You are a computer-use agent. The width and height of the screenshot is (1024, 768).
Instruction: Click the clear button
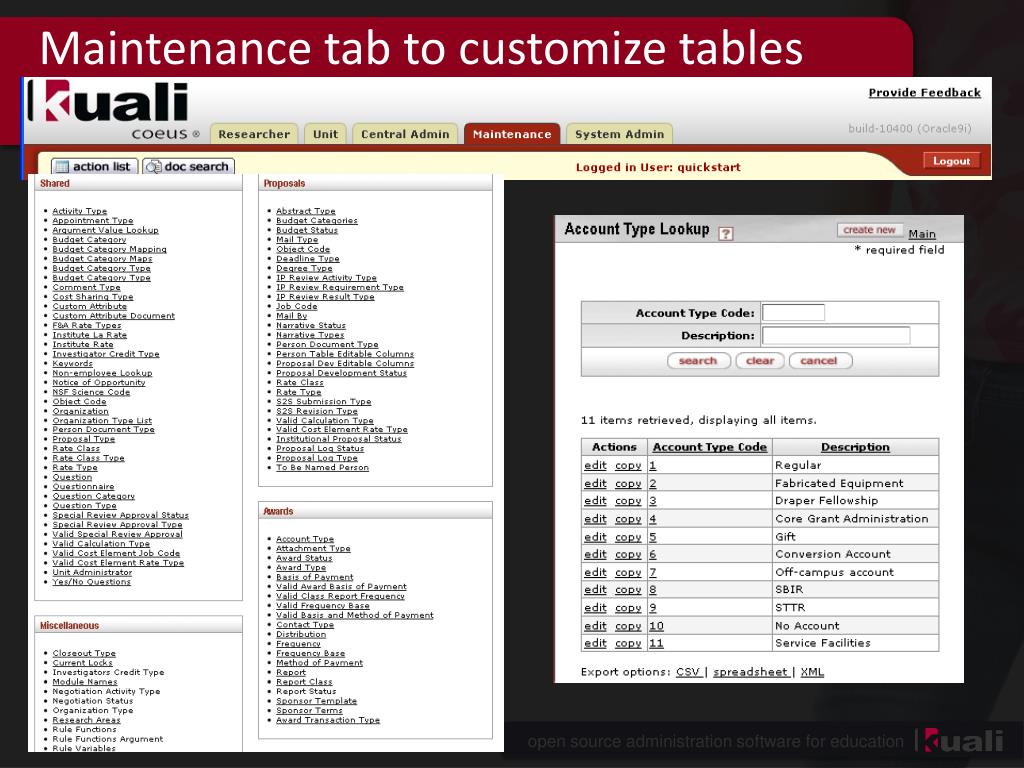click(x=760, y=360)
